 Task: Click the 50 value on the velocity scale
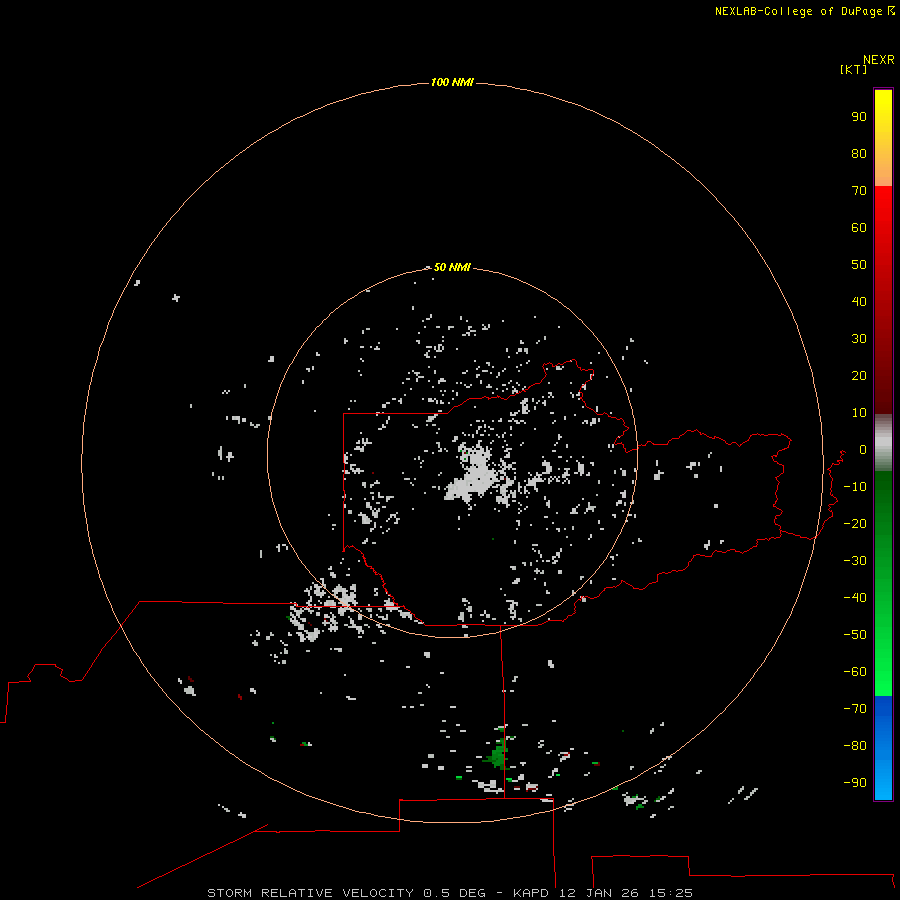pos(859,265)
